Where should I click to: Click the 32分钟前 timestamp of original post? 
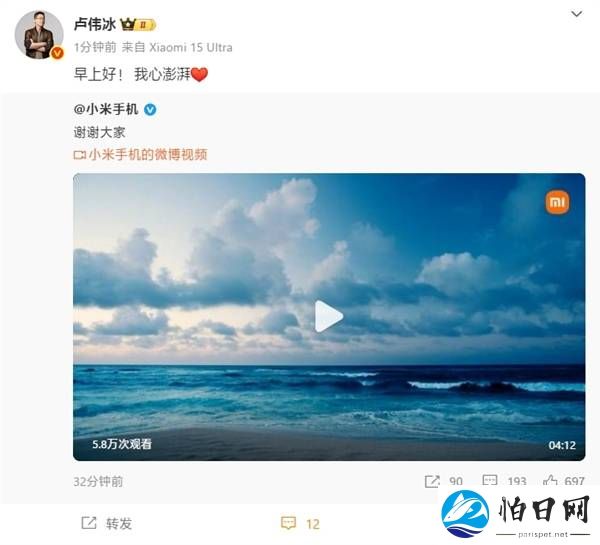(98, 481)
